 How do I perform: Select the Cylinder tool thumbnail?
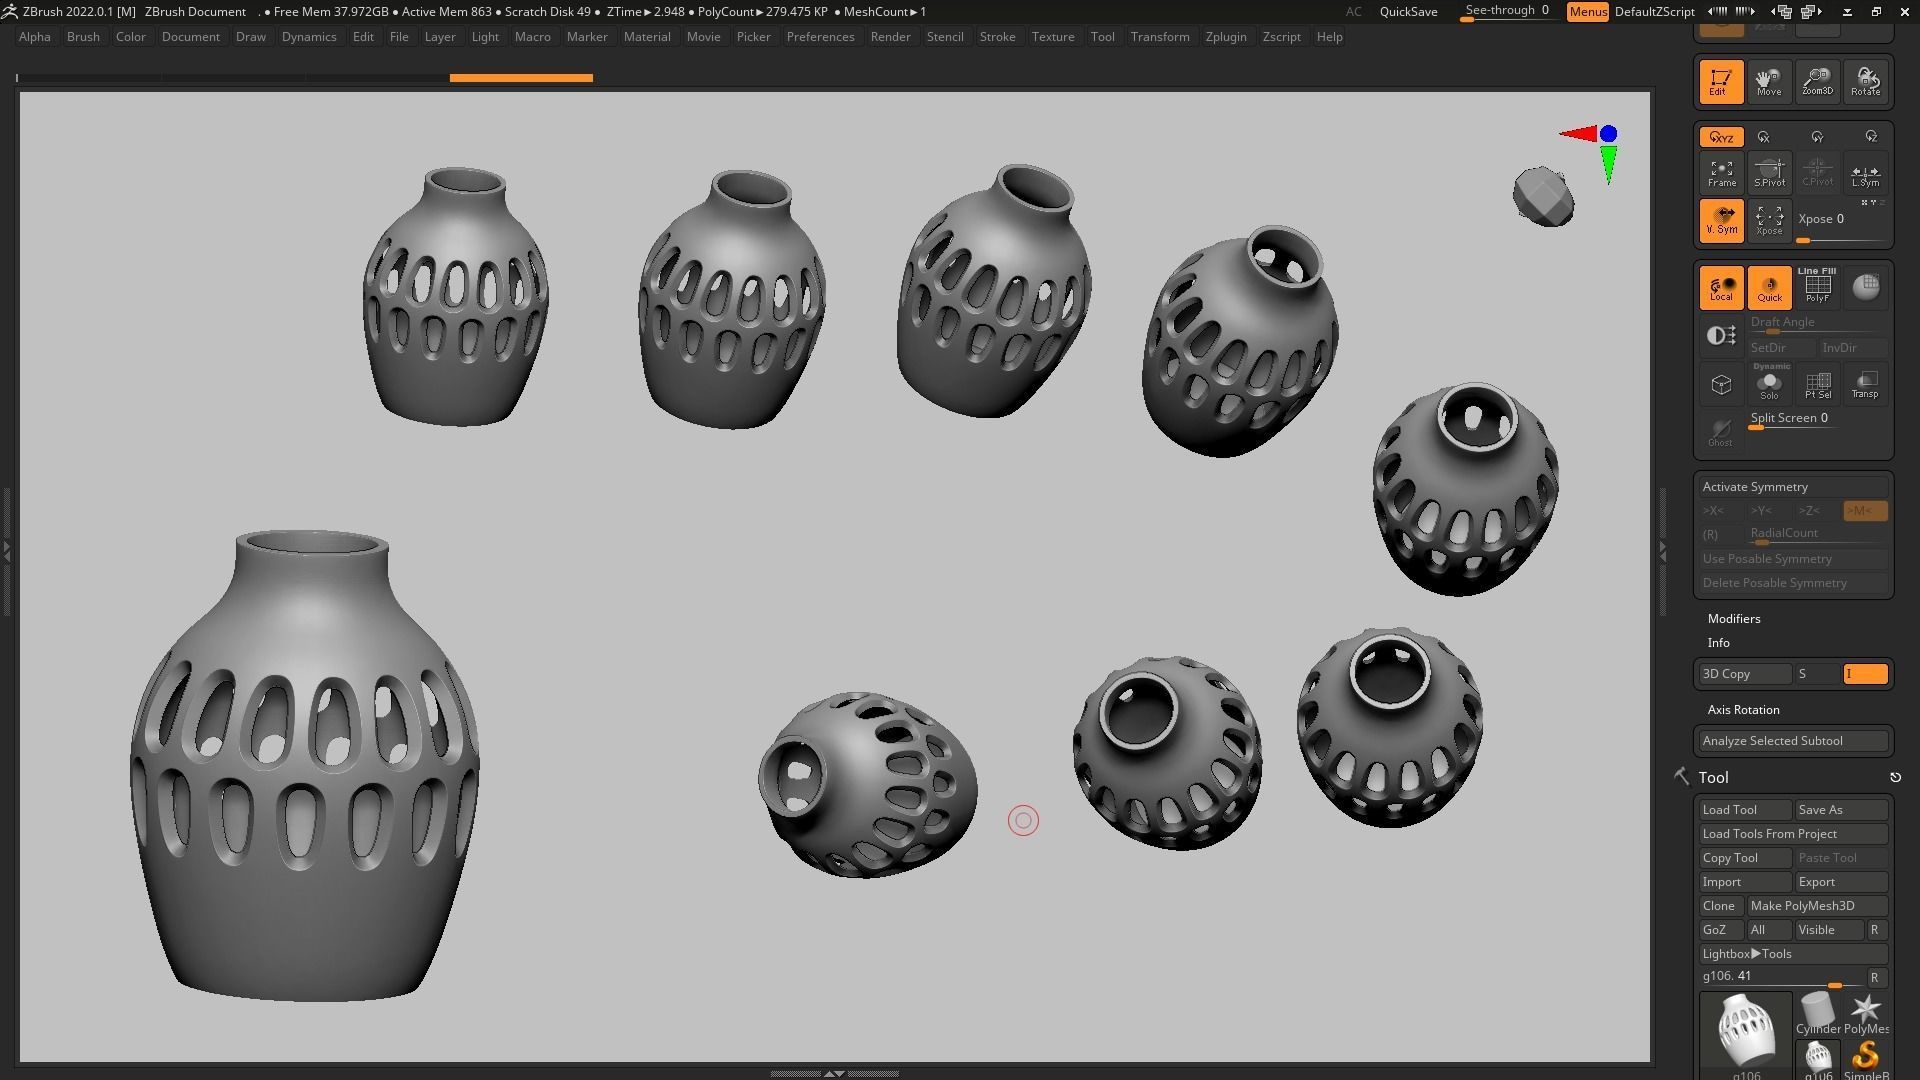click(1817, 1013)
